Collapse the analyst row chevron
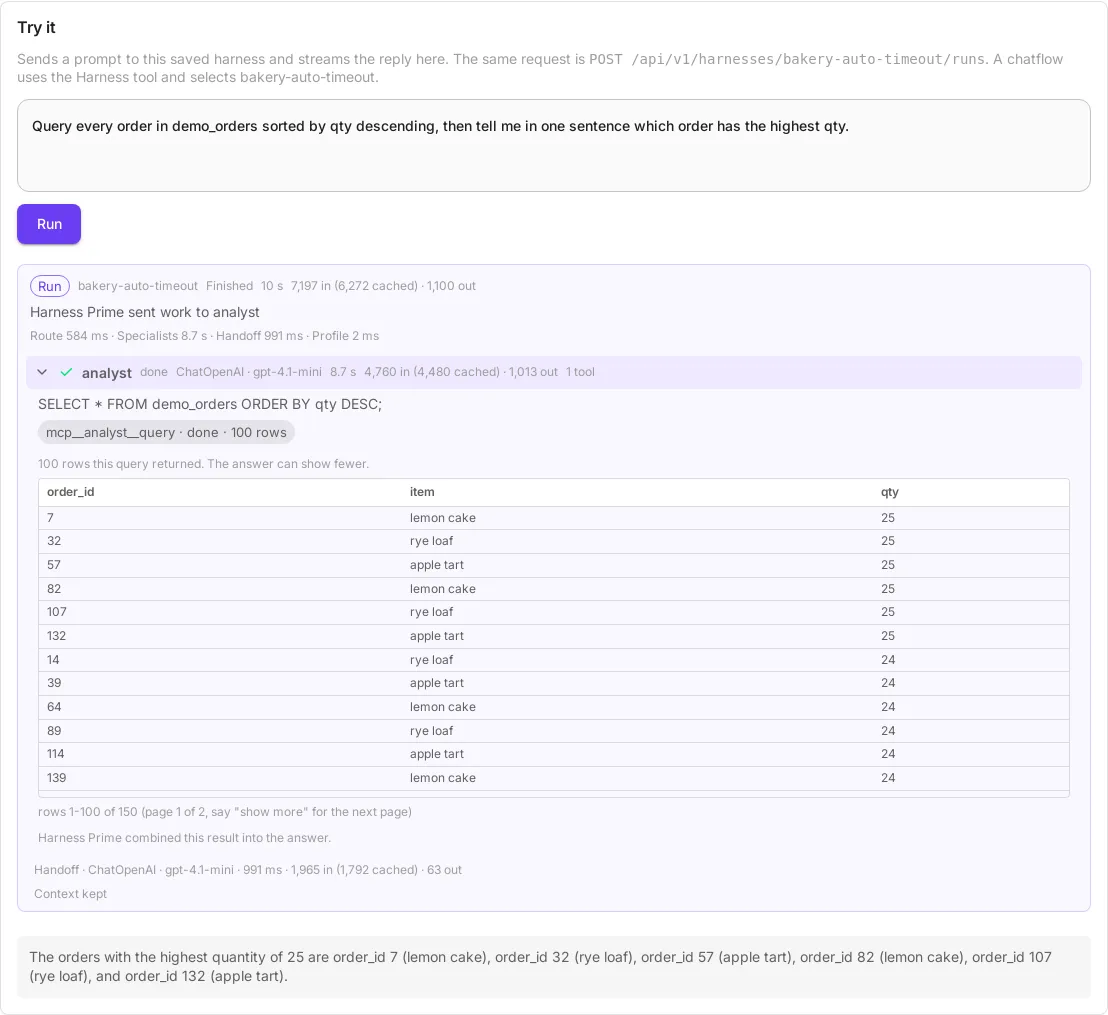Viewport: 1108px width, 1015px height. pos(42,372)
